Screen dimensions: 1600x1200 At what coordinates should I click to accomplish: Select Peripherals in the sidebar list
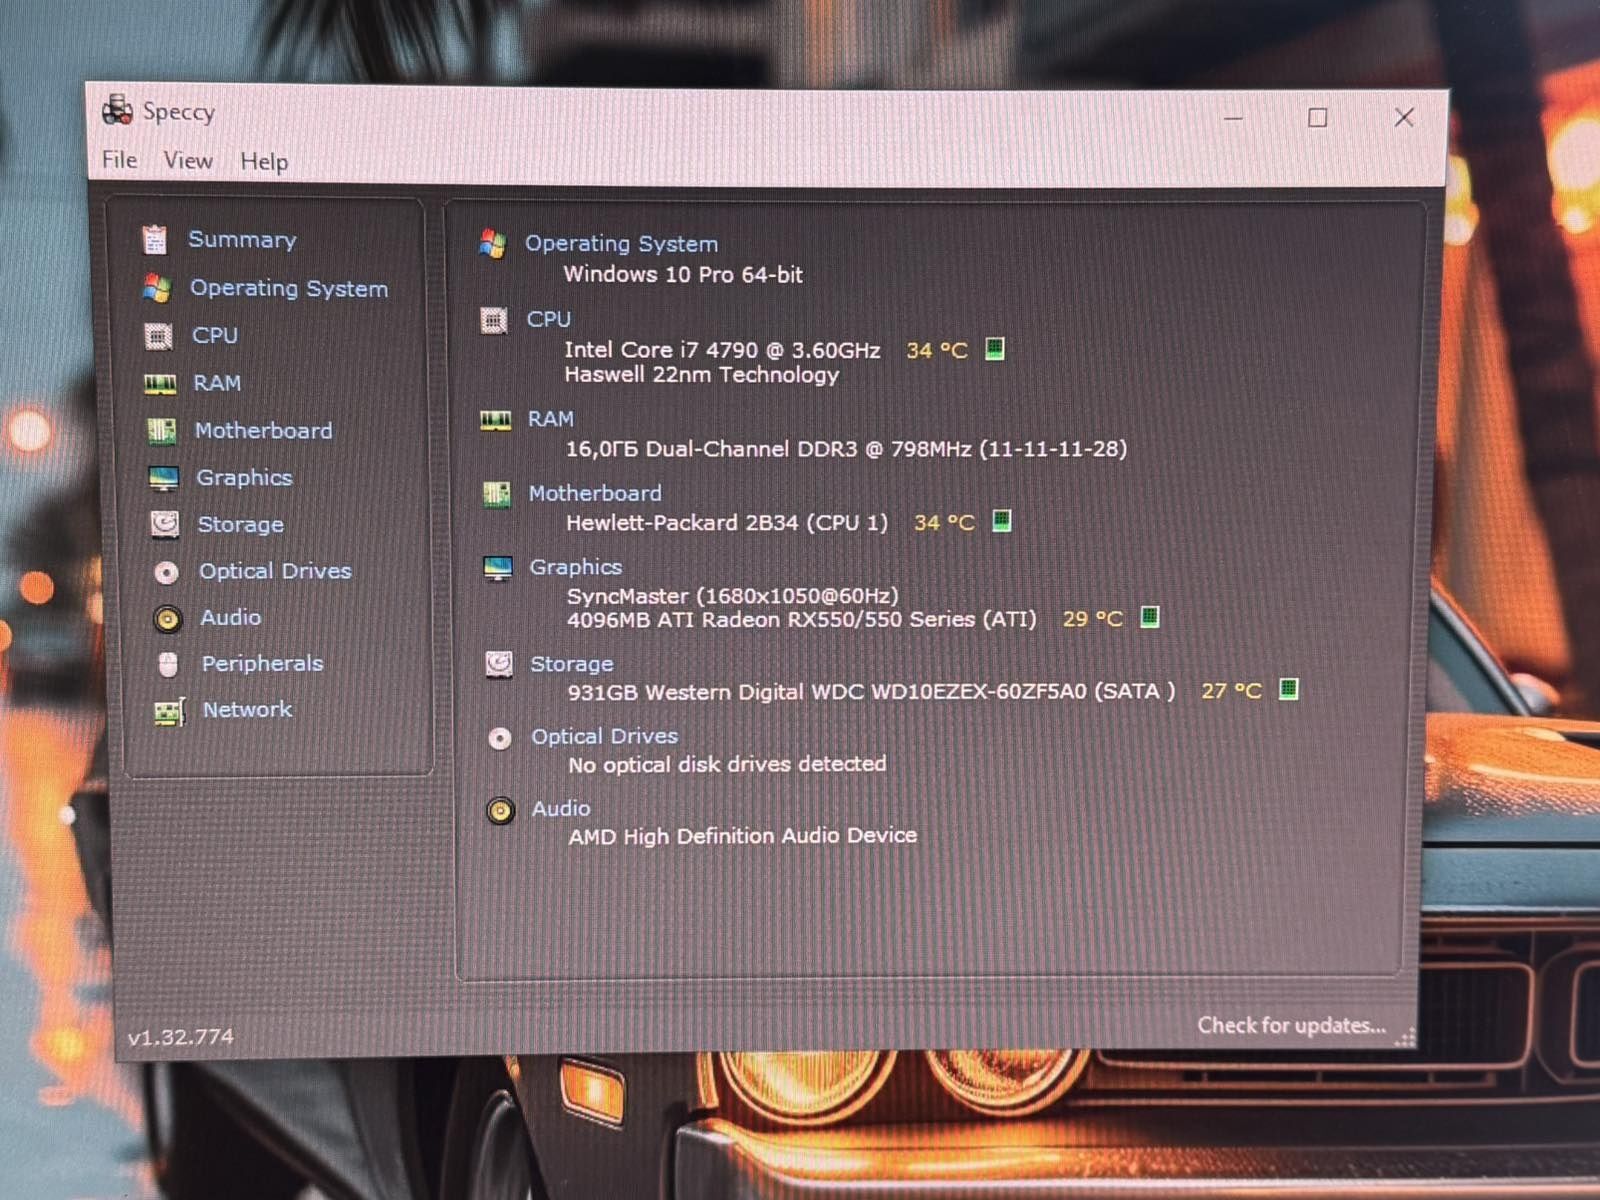pos(263,664)
